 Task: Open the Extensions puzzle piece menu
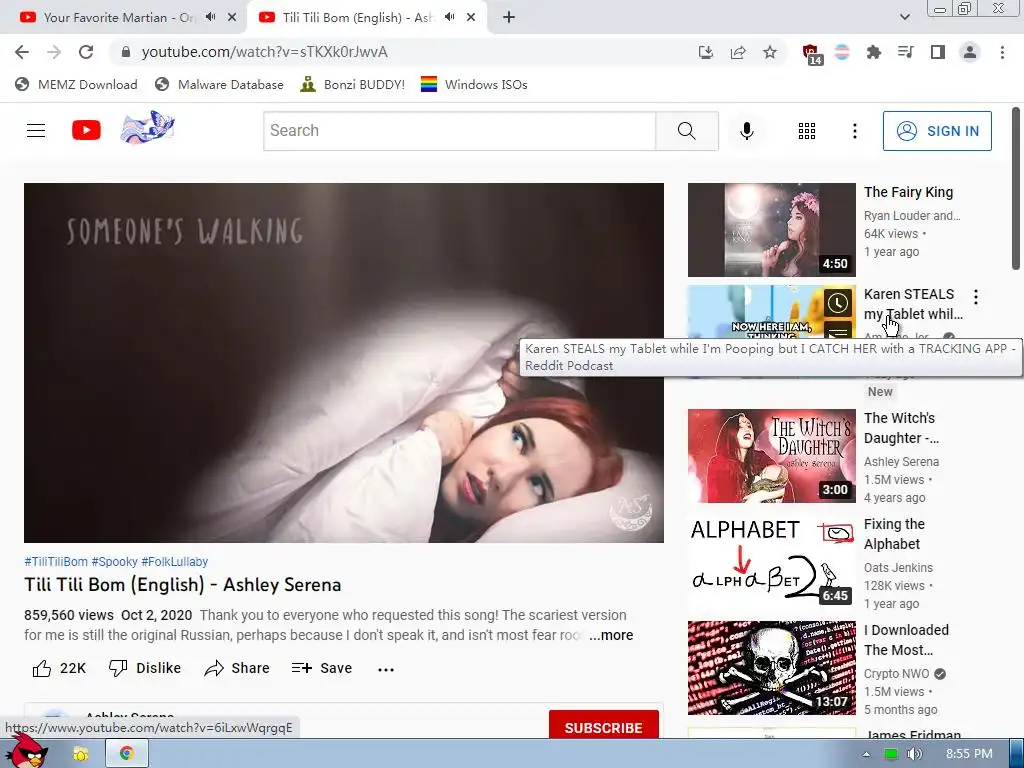874,52
